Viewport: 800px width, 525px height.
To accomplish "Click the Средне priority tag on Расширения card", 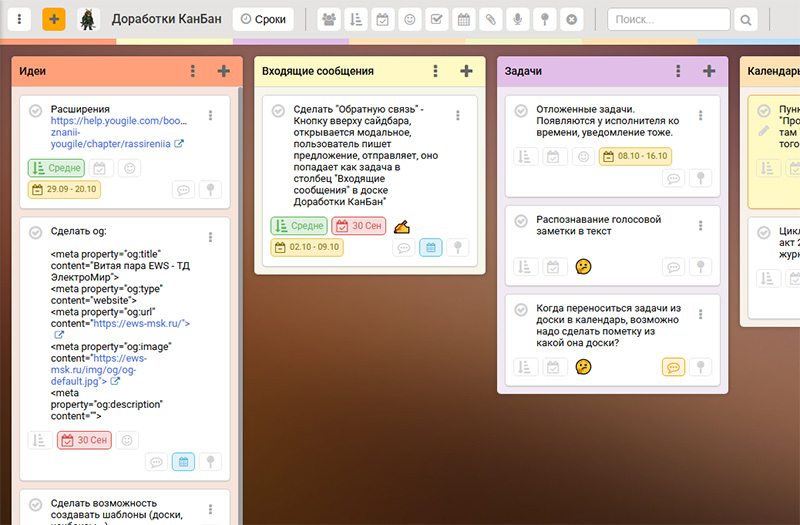I will pos(56,168).
